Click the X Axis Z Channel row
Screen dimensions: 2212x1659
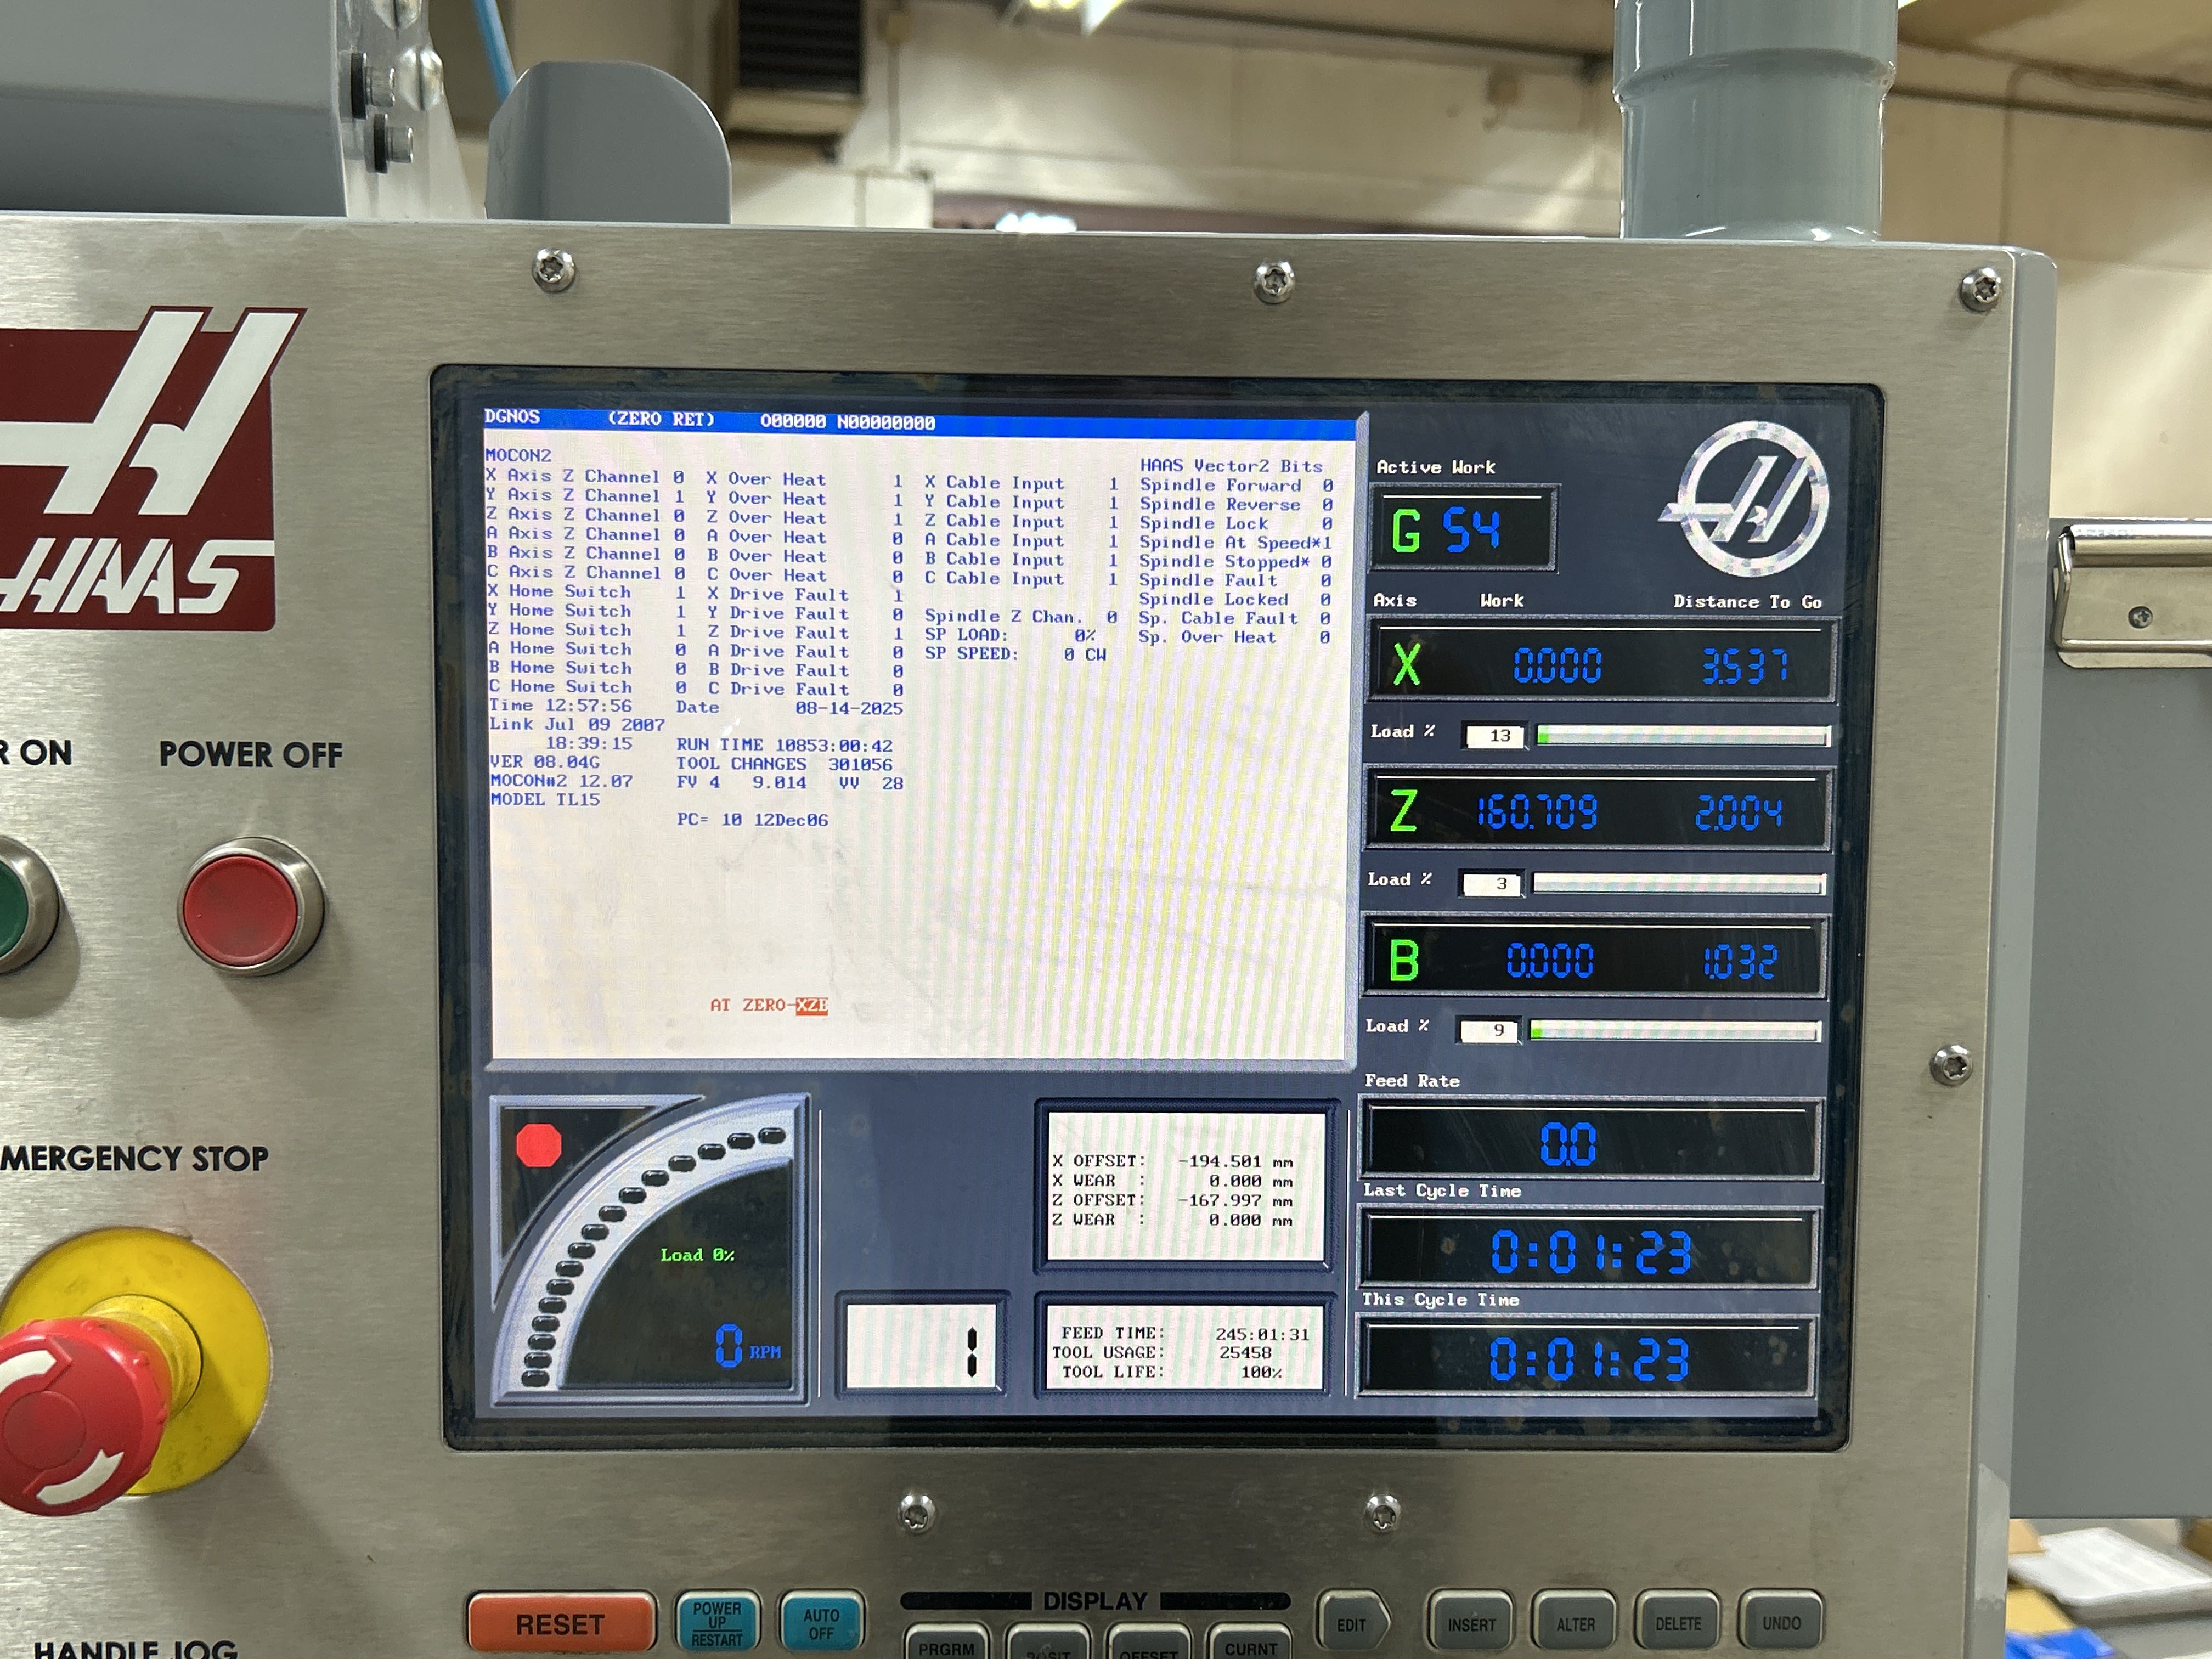click(585, 476)
